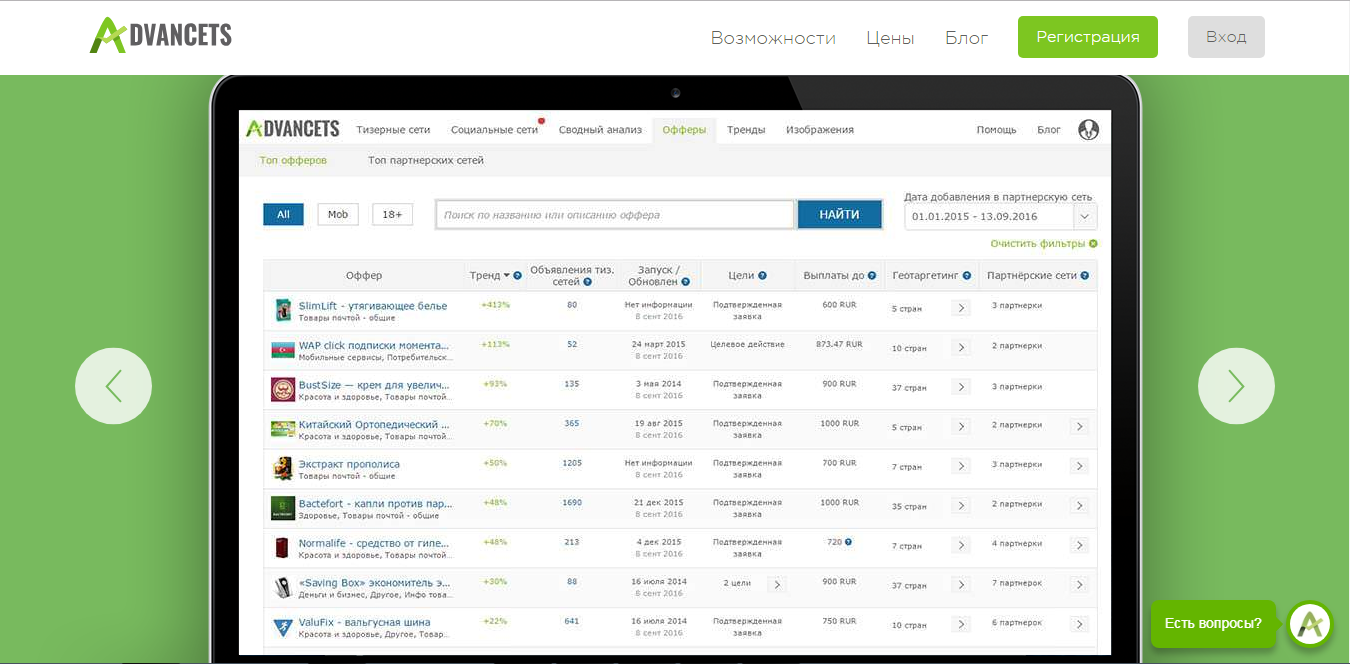Screen dimensions: 1350x664
Task: Toggle the Mob filter button
Action: [x=338, y=215]
